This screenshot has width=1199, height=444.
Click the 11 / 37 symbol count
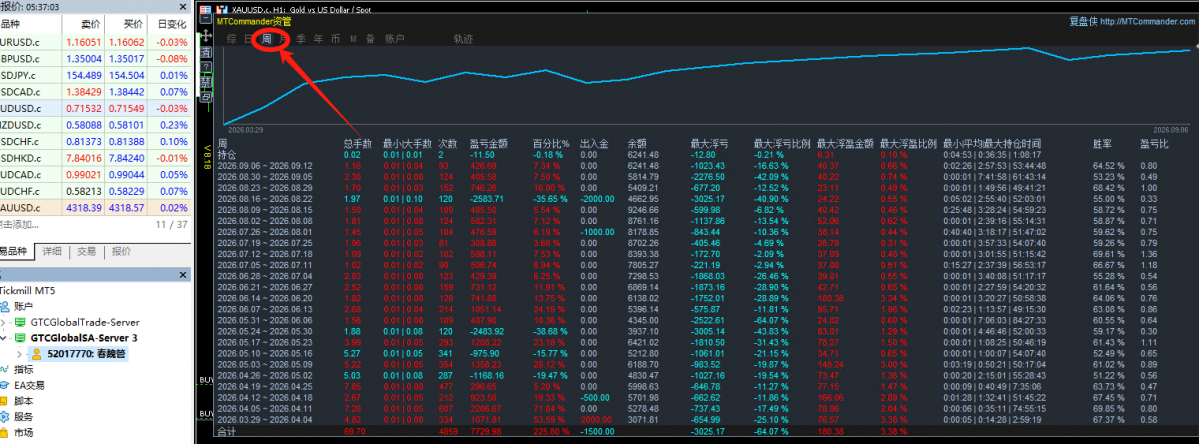click(171, 225)
